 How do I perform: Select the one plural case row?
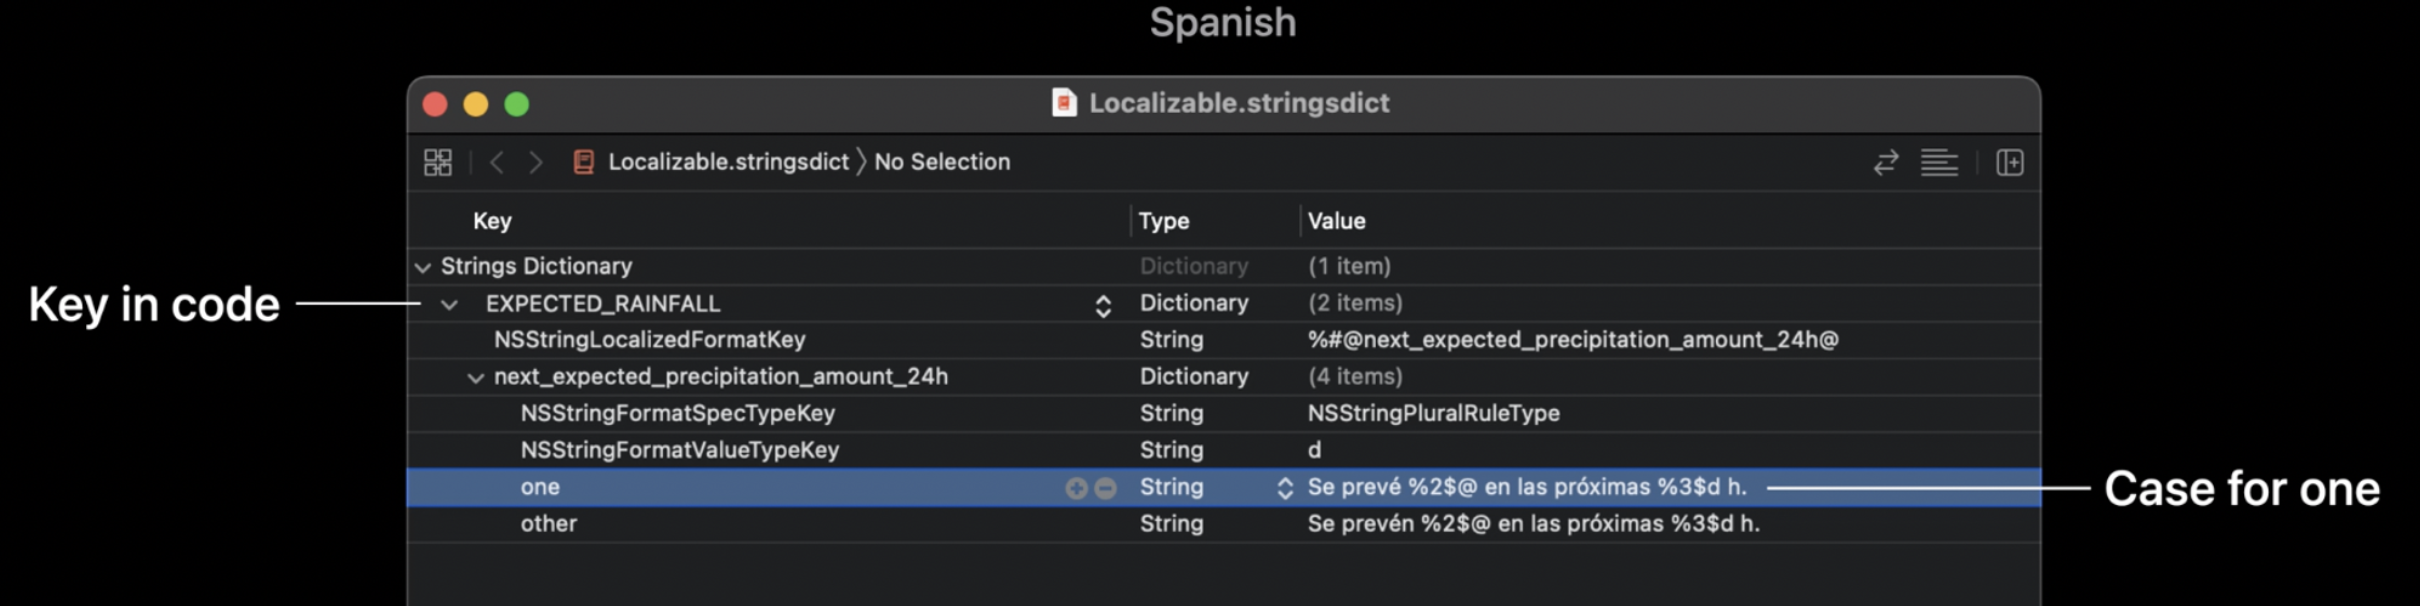(x=1224, y=488)
